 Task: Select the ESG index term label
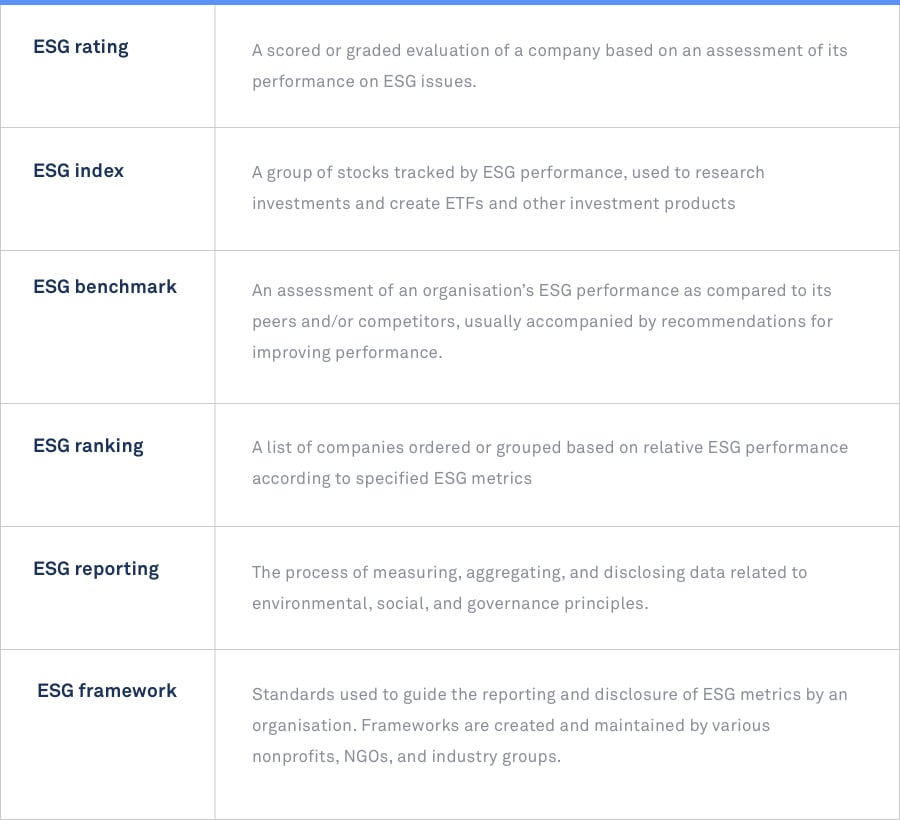(x=79, y=170)
